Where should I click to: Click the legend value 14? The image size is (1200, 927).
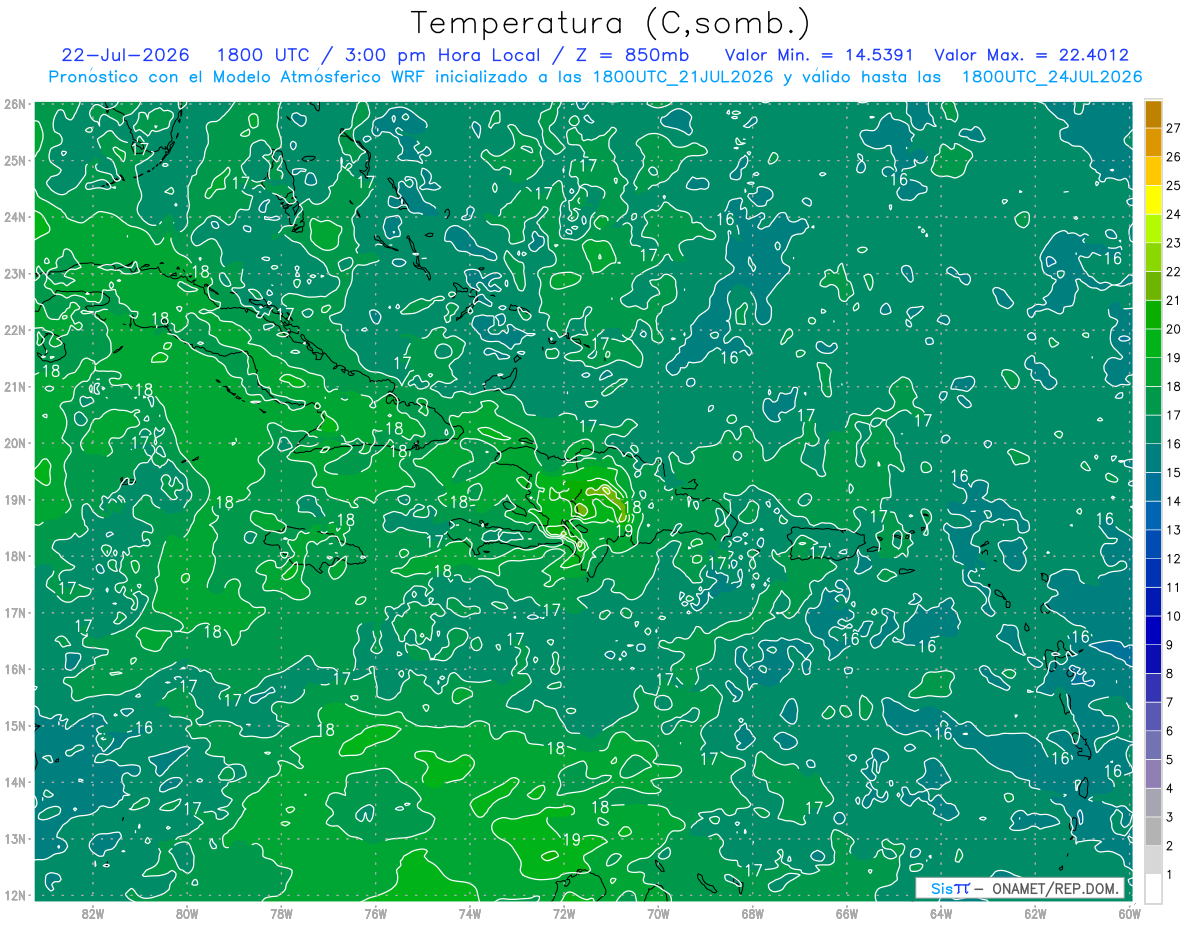[1173, 501]
